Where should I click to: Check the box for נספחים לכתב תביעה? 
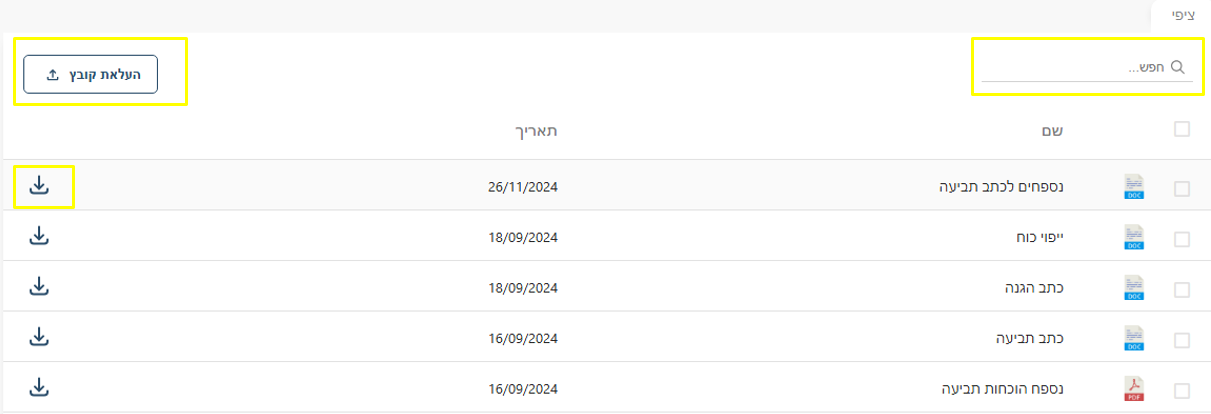click(x=1182, y=188)
